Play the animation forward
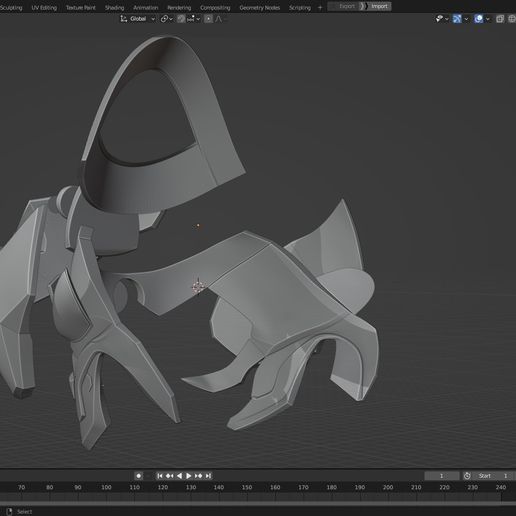 coord(188,476)
